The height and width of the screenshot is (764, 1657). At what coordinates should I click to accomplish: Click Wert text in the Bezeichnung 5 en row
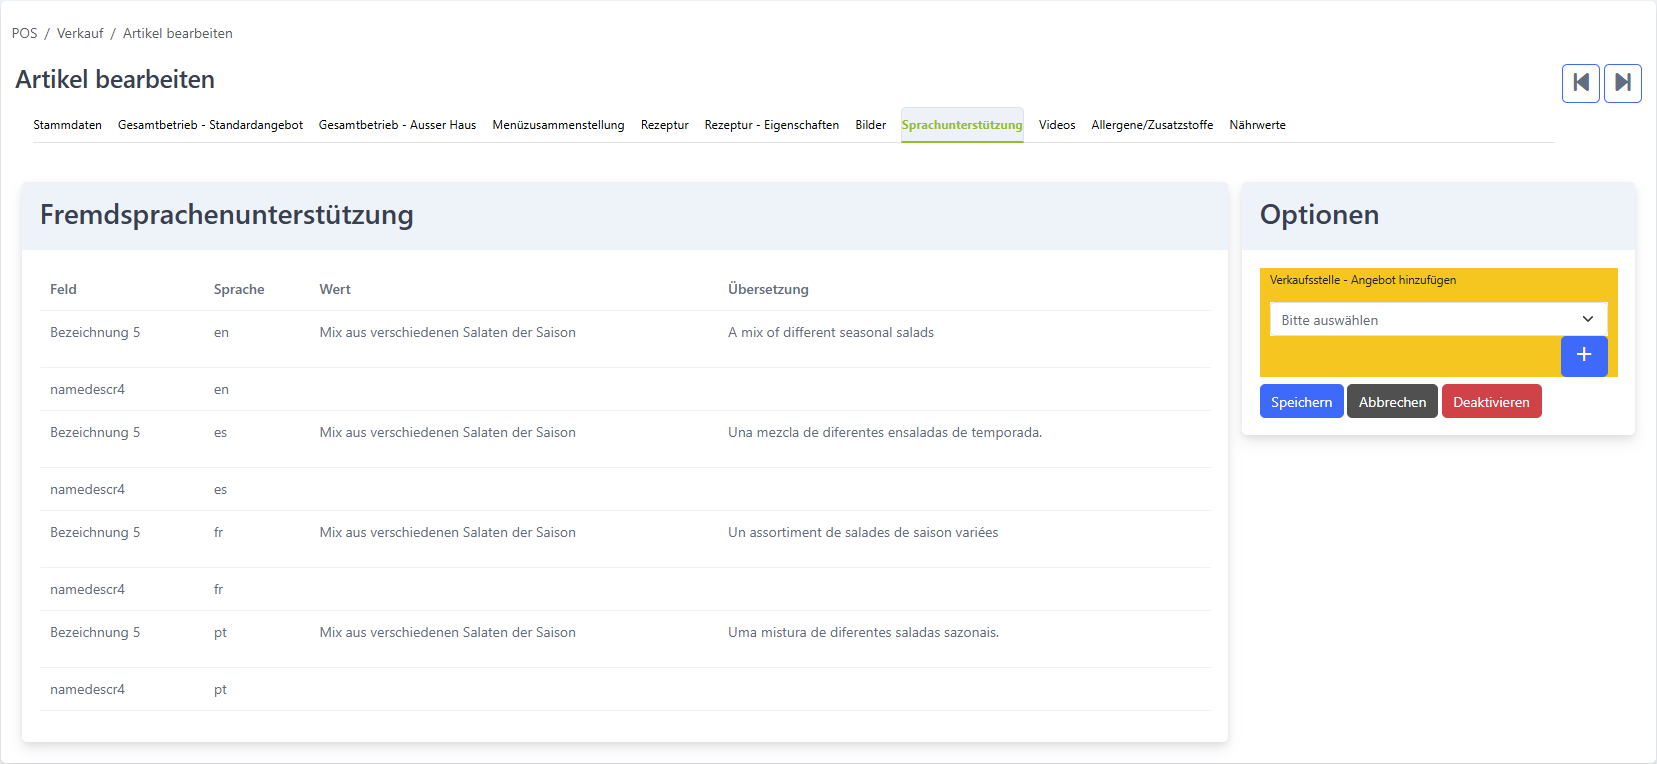(x=448, y=332)
